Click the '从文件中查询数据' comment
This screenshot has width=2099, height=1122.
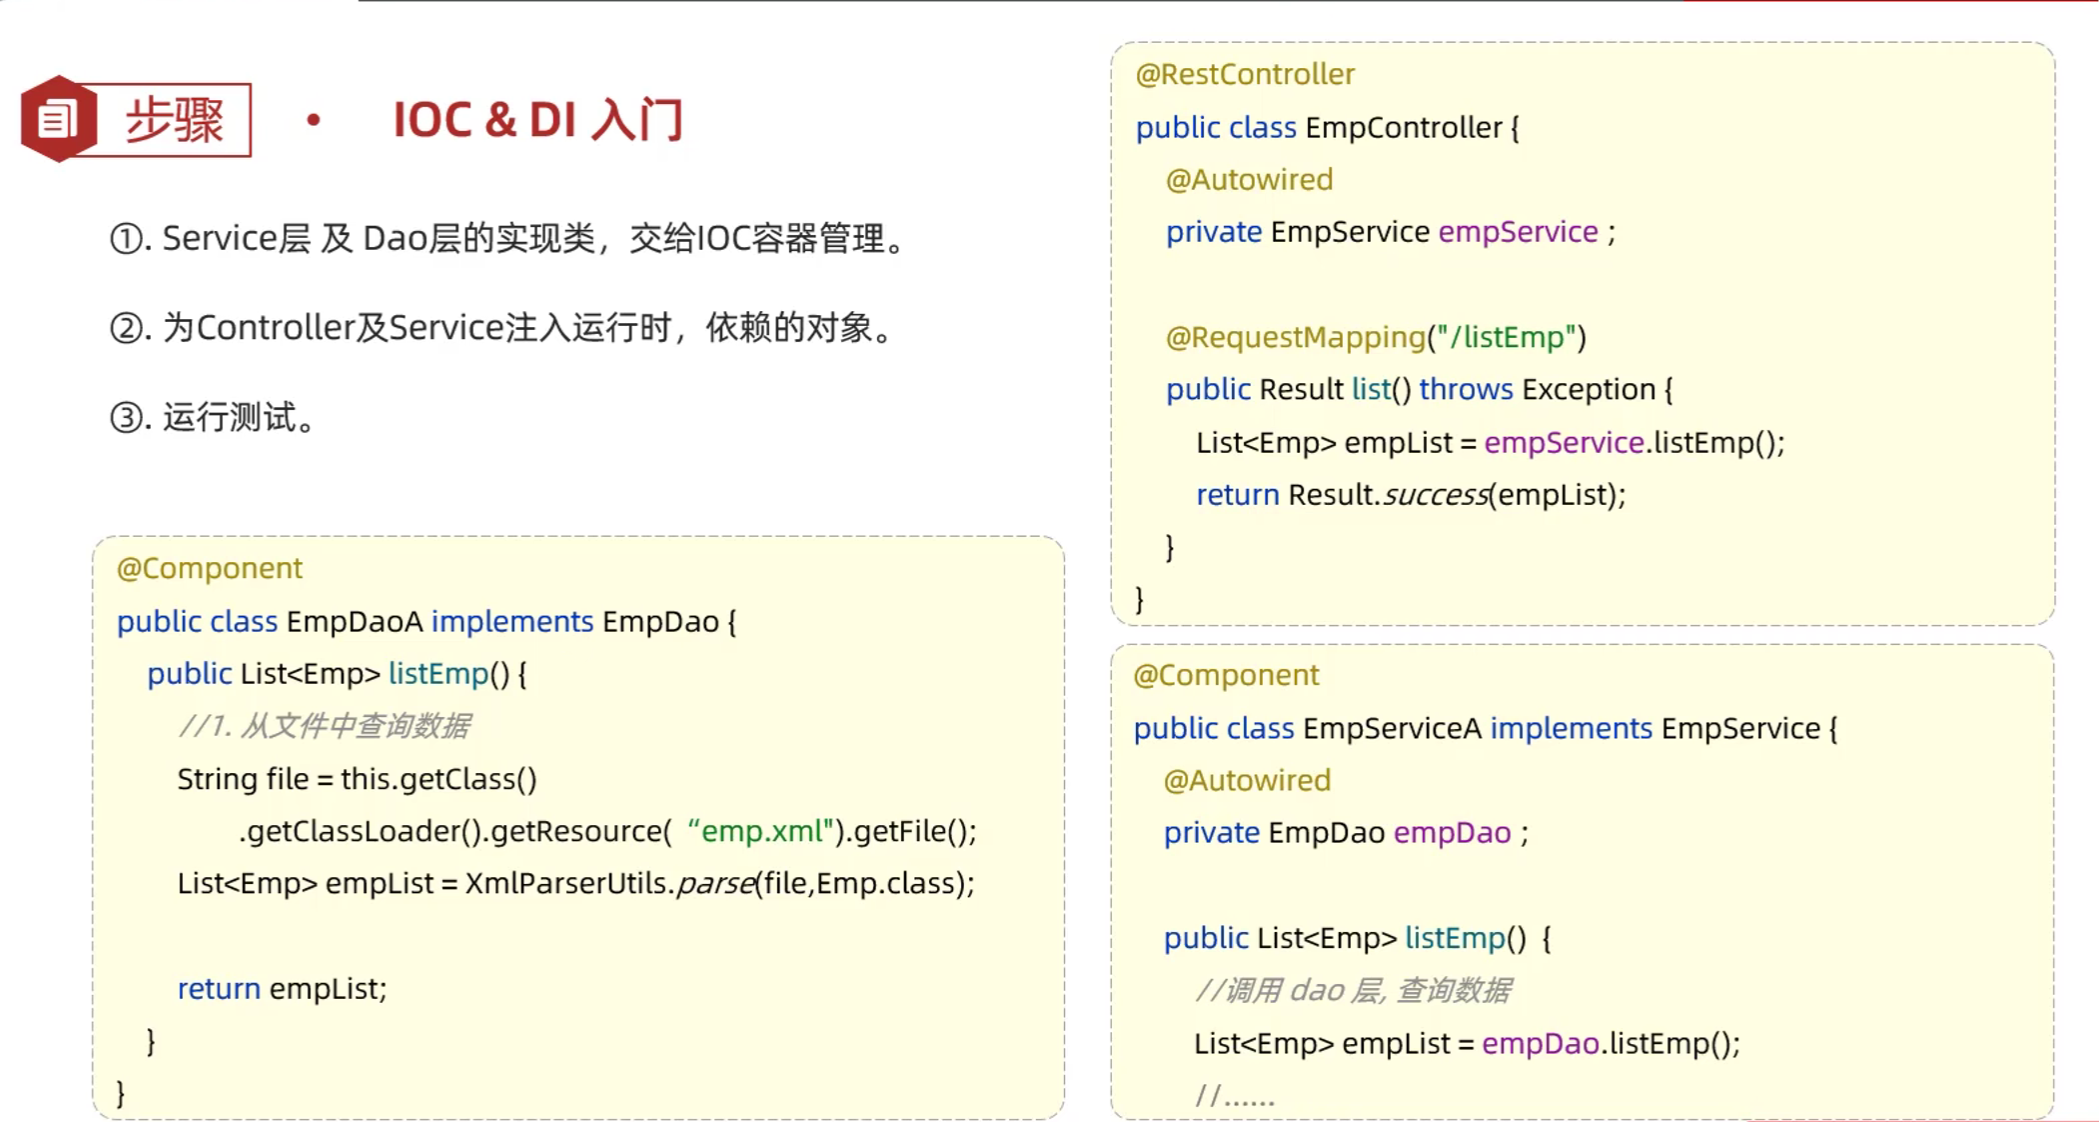point(324,726)
